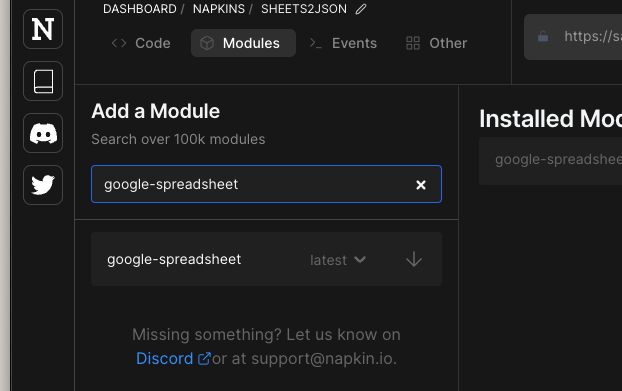The image size is (622, 391).
Task: Go to NAPKINS in breadcrumb
Action: pos(219,9)
